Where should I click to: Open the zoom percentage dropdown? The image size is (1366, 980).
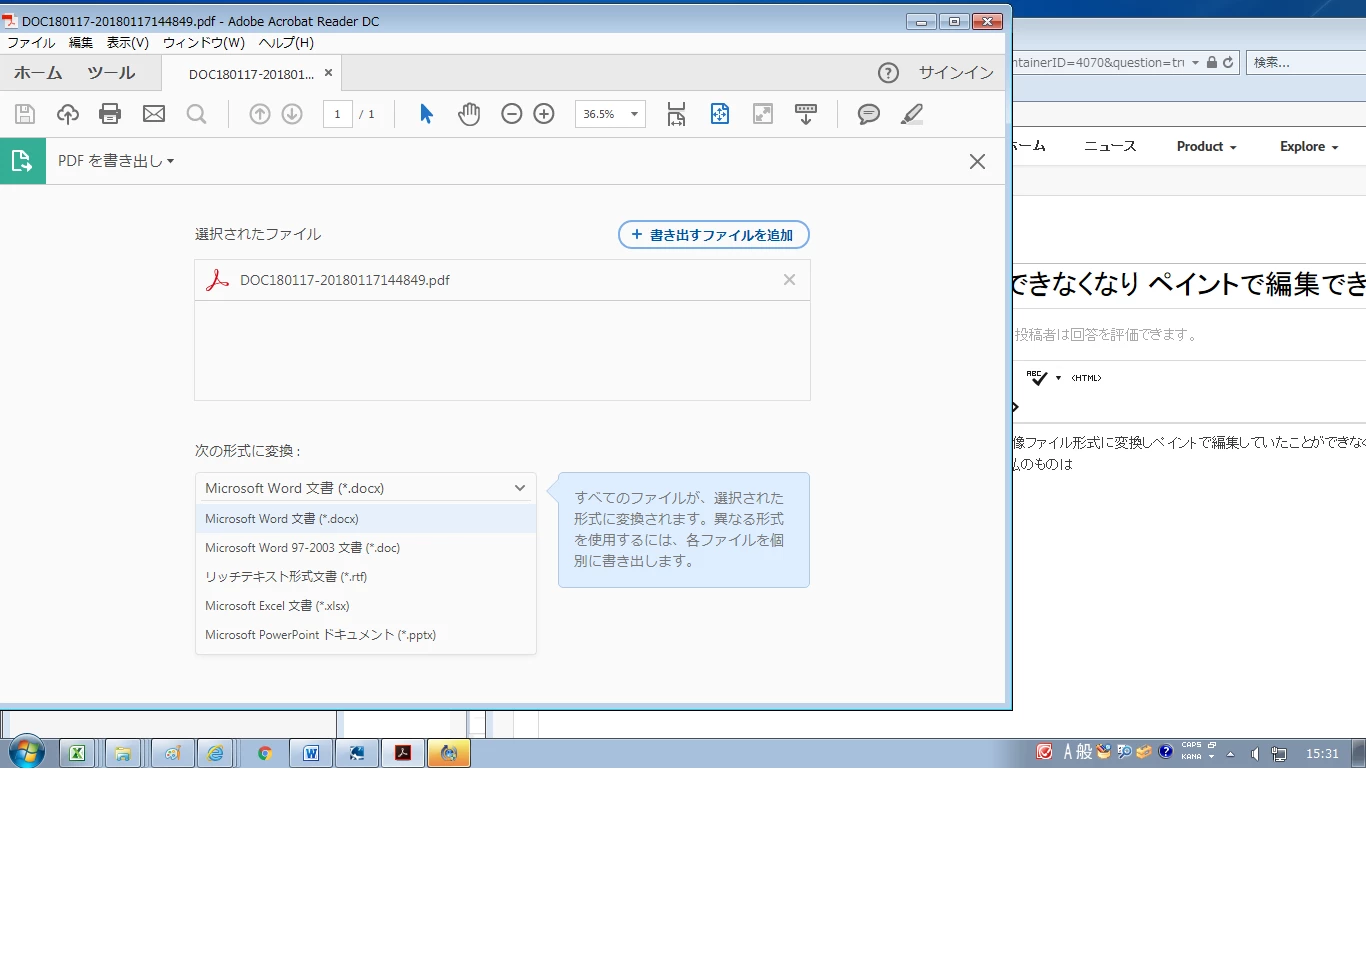pos(634,114)
